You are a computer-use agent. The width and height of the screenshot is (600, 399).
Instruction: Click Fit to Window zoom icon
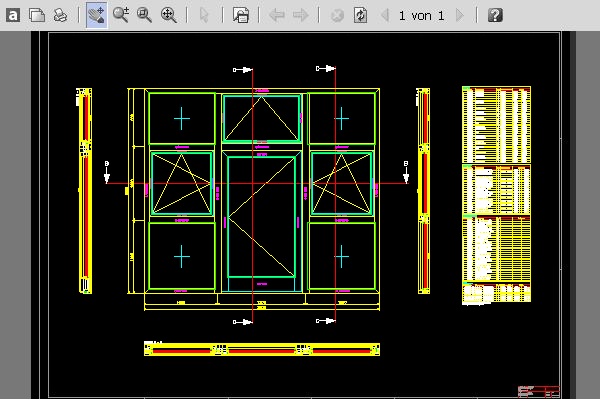click(x=169, y=16)
